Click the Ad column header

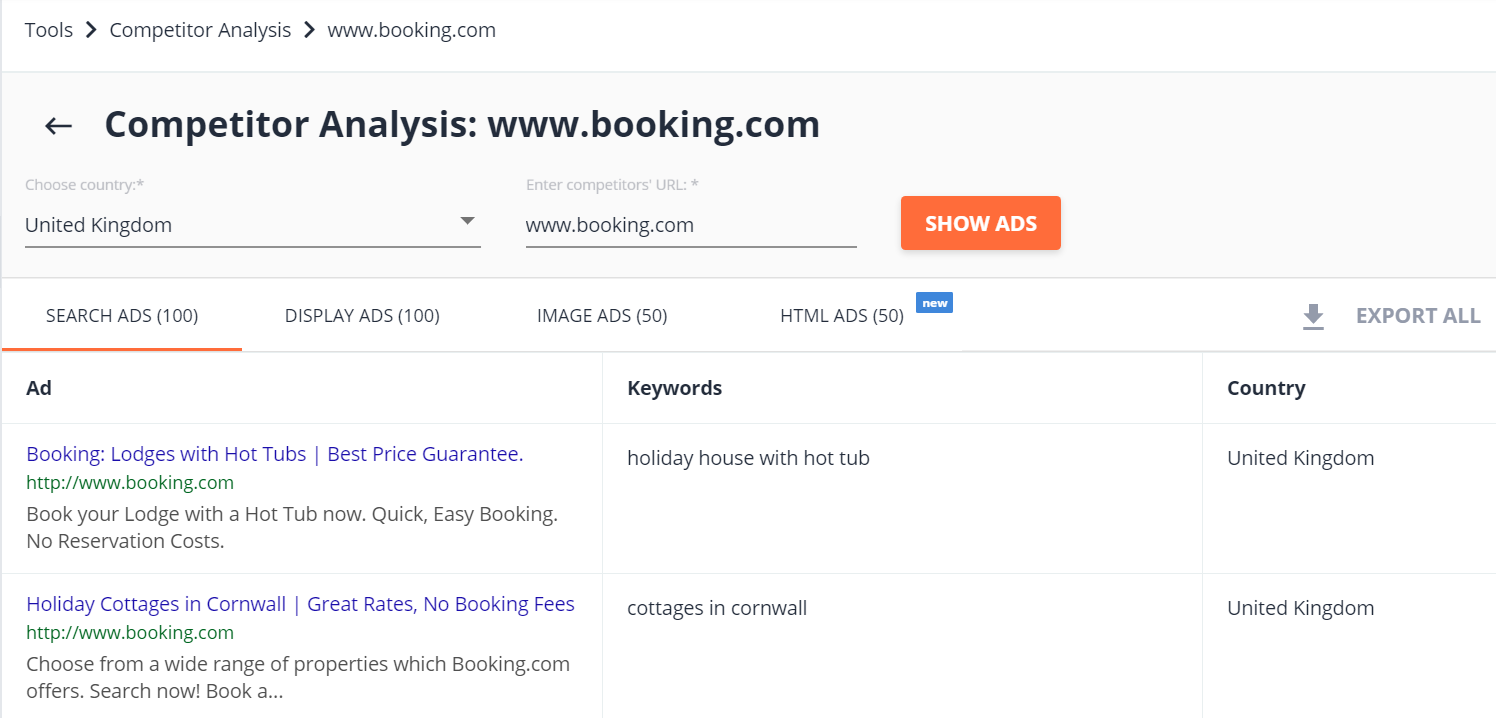(39, 388)
